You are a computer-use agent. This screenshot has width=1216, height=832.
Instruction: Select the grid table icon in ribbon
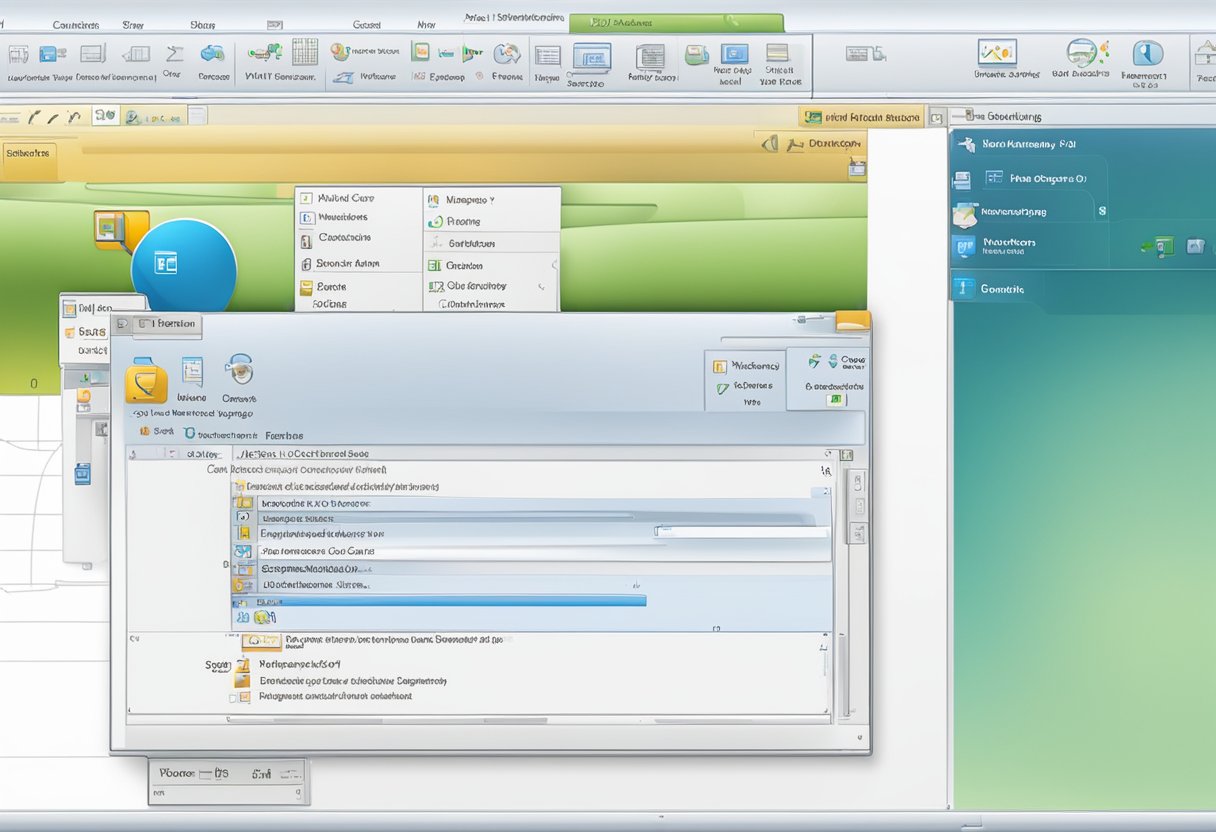pos(304,53)
